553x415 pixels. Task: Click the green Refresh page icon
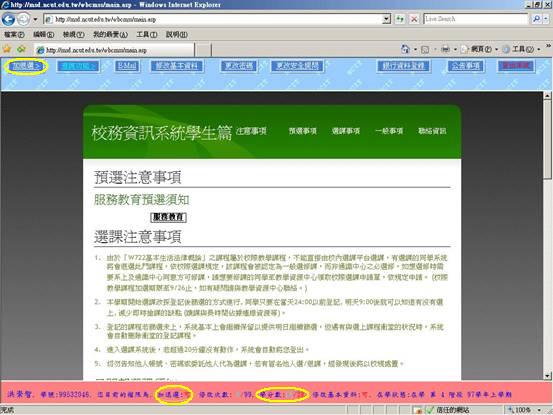[400, 19]
